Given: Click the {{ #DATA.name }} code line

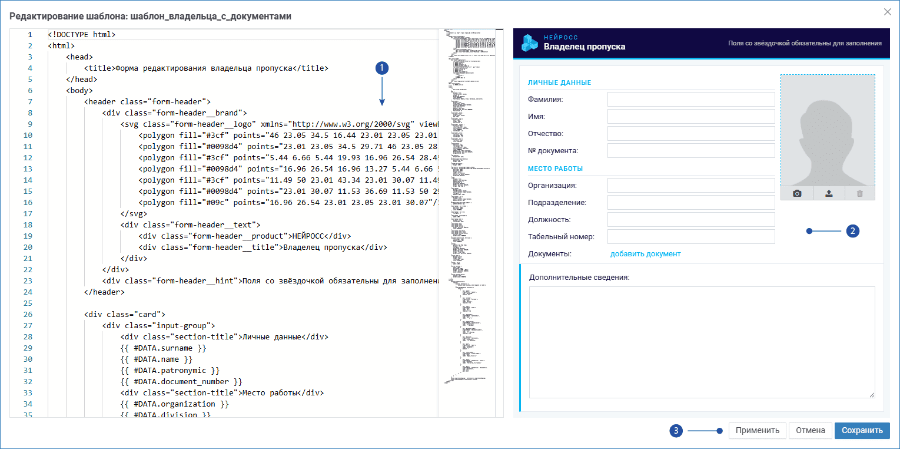Looking at the screenshot, I should tap(156, 359).
